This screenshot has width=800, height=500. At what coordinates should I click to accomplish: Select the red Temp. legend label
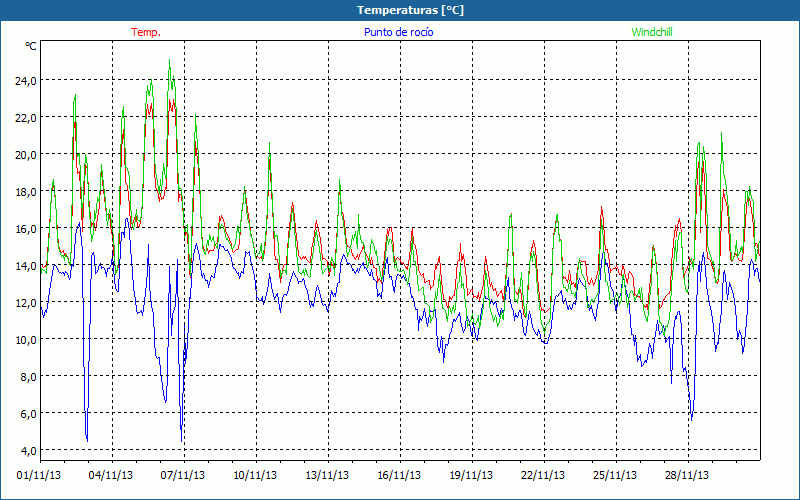click(x=146, y=32)
